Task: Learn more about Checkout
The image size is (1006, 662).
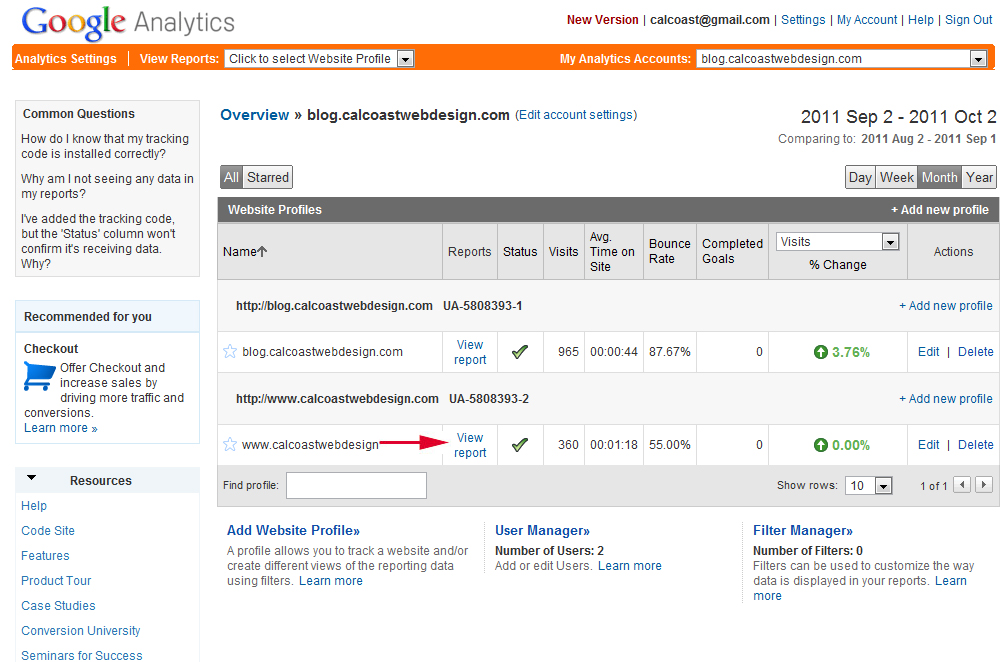Action: pyautogui.click(x=60, y=428)
